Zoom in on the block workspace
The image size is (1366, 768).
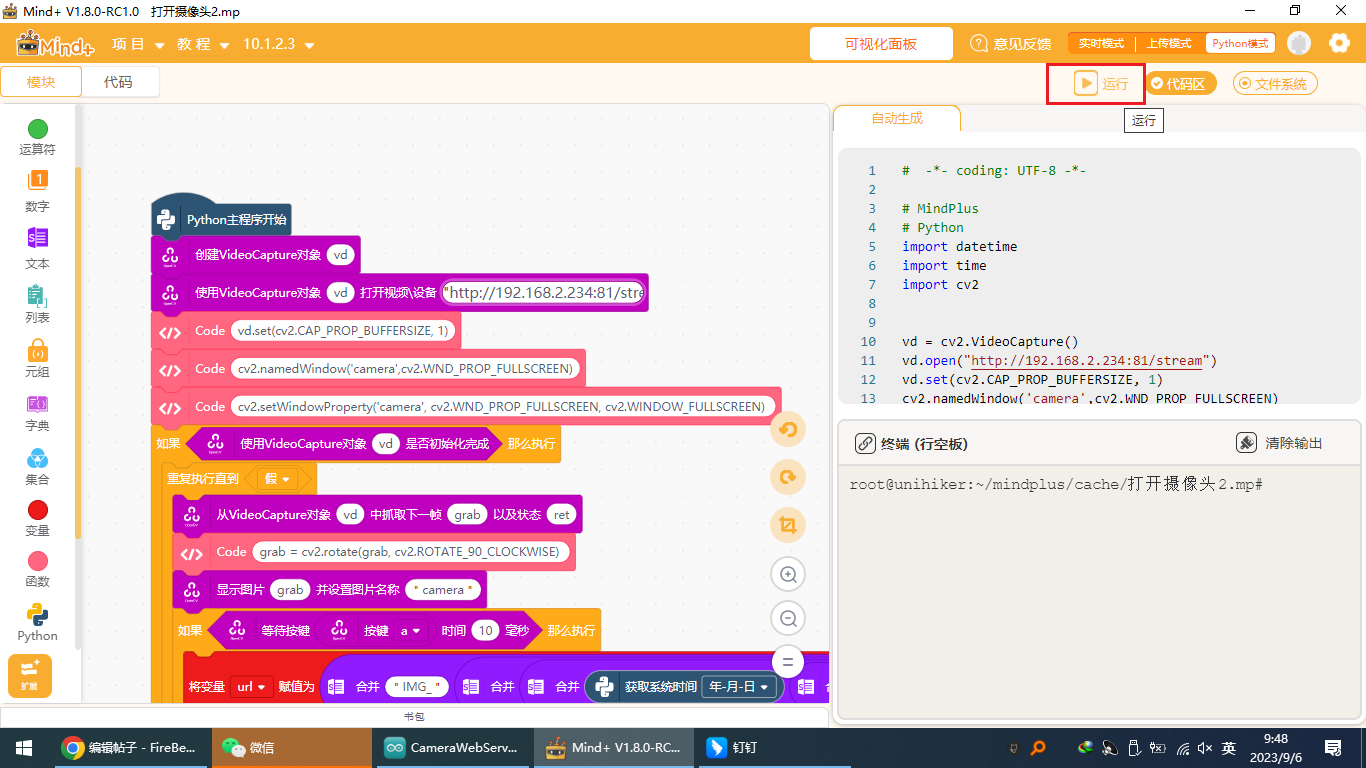(x=788, y=574)
